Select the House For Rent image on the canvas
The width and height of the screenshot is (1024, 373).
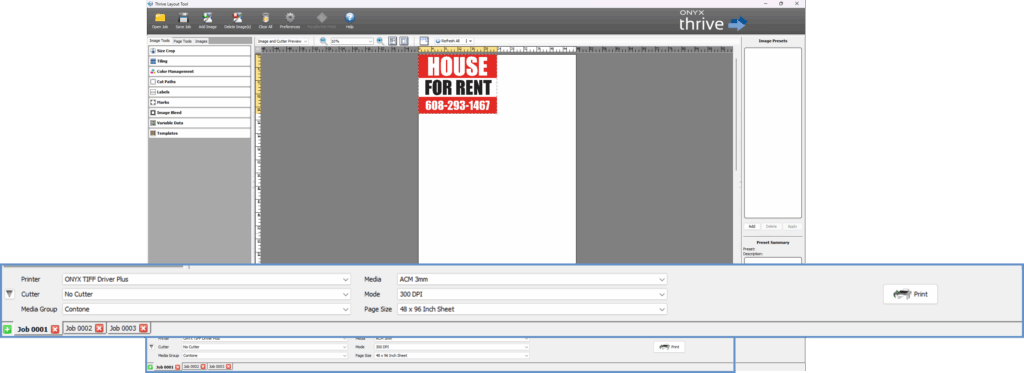click(x=458, y=84)
